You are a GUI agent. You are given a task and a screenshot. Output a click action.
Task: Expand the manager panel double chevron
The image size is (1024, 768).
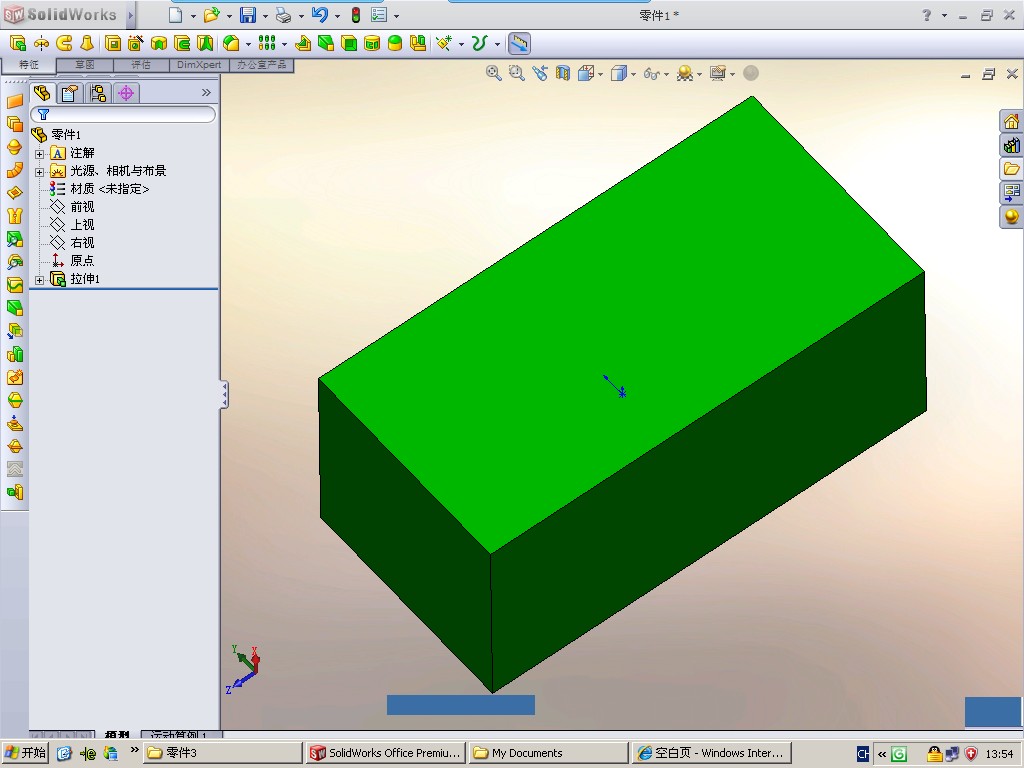(206, 93)
